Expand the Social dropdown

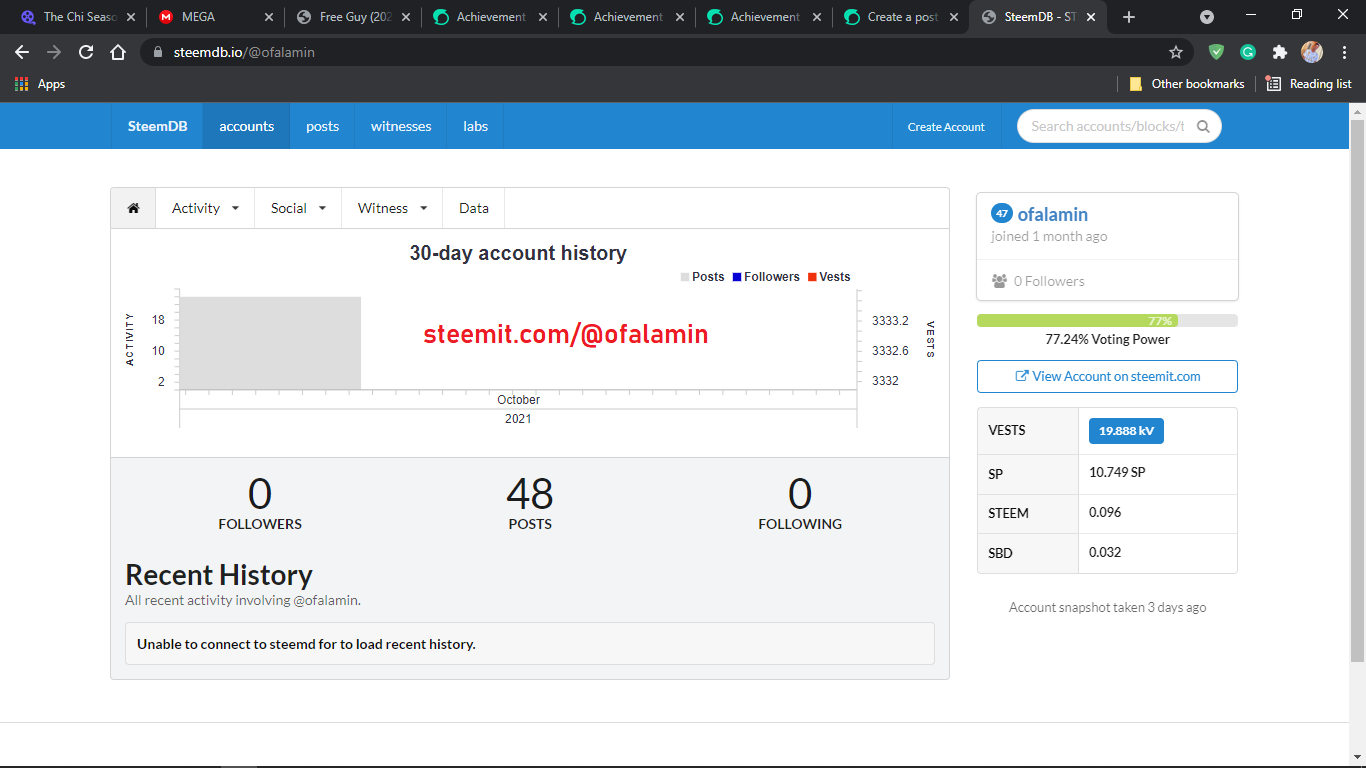click(298, 208)
